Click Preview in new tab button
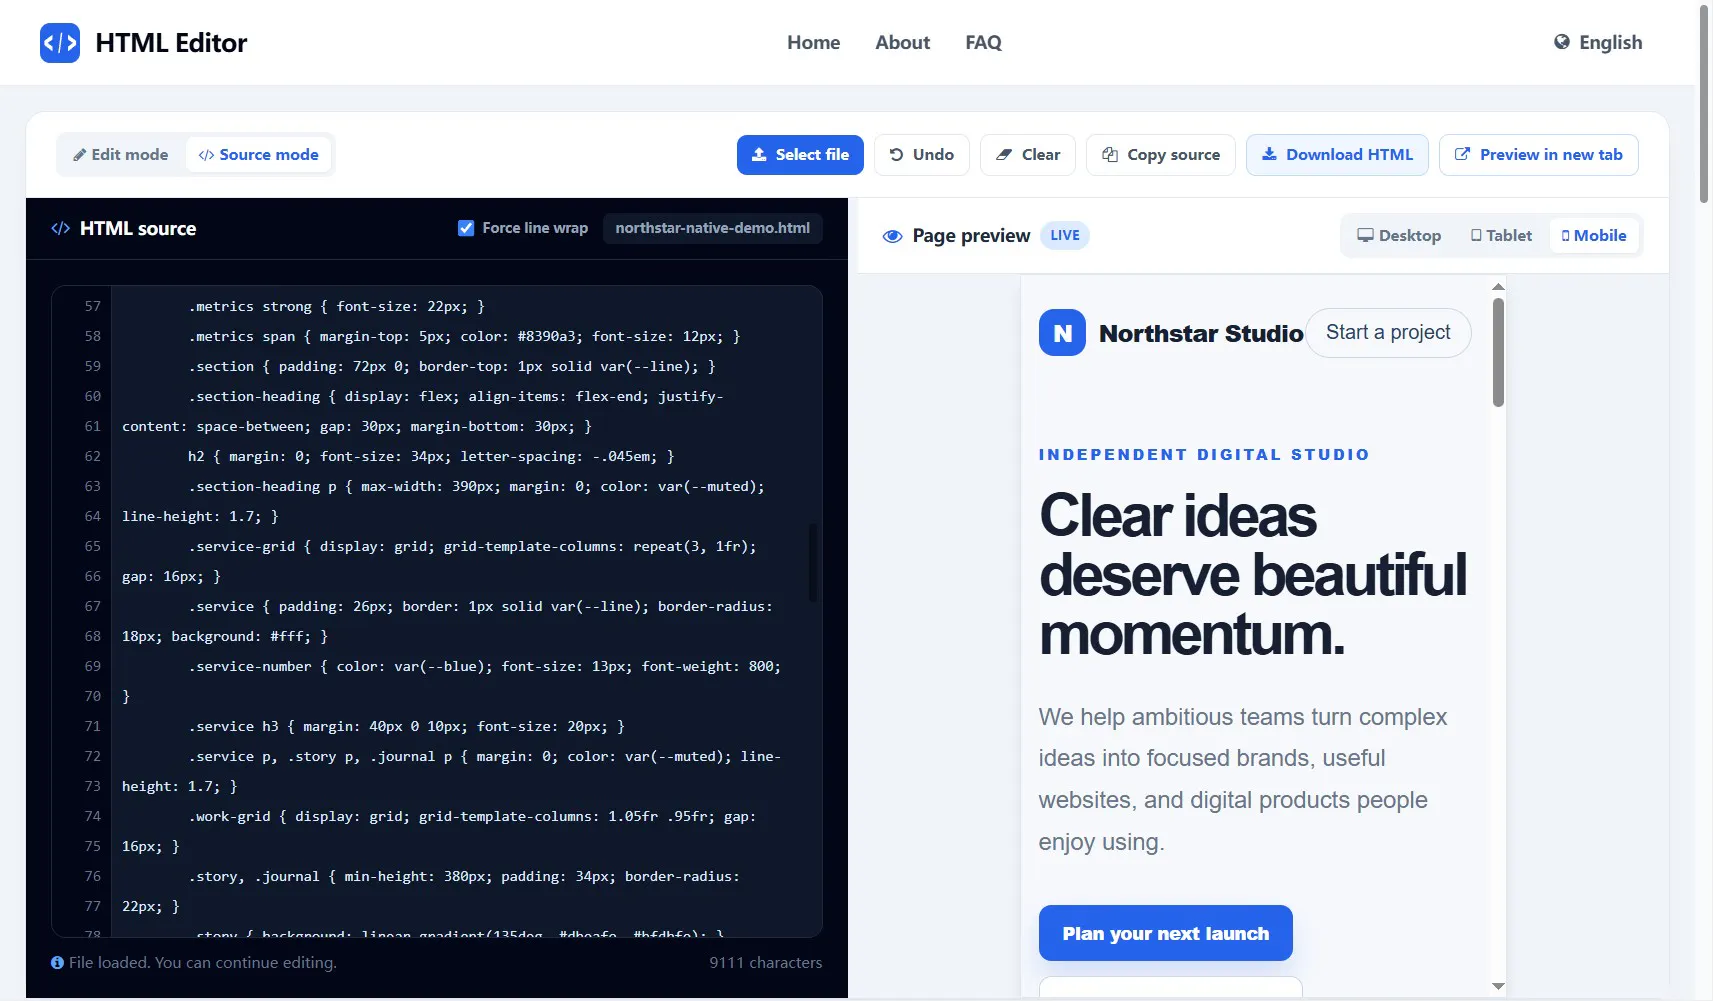The image size is (1713, 1001). click(x=1538, y=155)
